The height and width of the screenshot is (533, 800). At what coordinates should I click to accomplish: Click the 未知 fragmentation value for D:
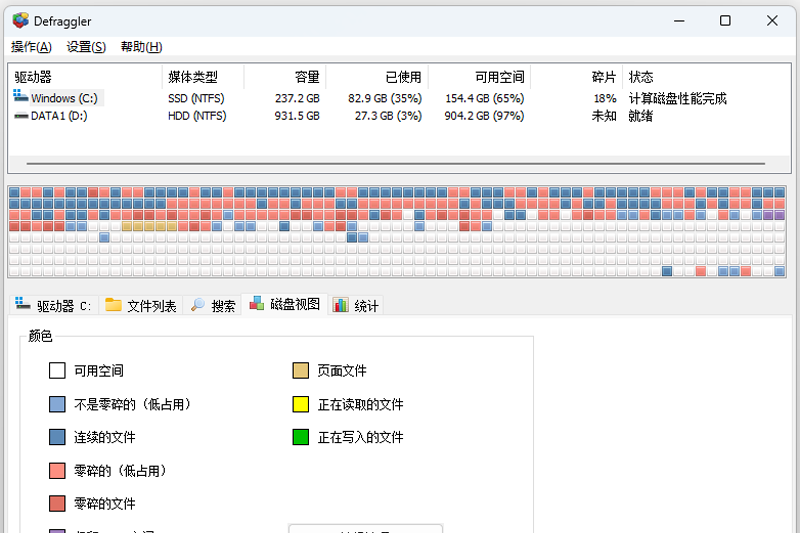click(604, 116)
